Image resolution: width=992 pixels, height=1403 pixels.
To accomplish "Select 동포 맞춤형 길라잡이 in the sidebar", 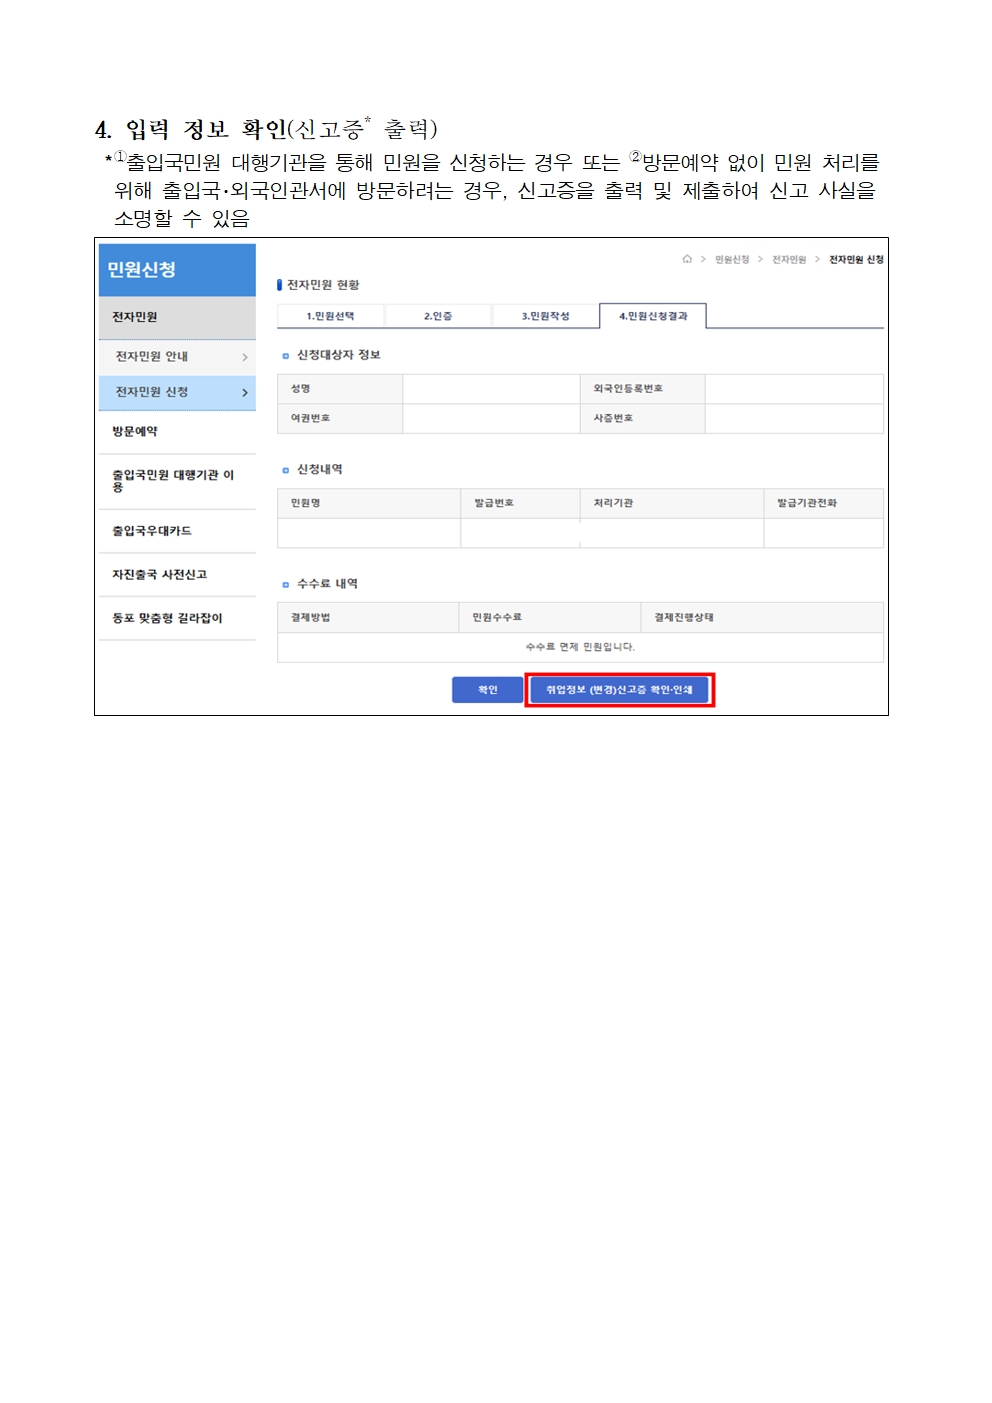I will tap(167, 619).
